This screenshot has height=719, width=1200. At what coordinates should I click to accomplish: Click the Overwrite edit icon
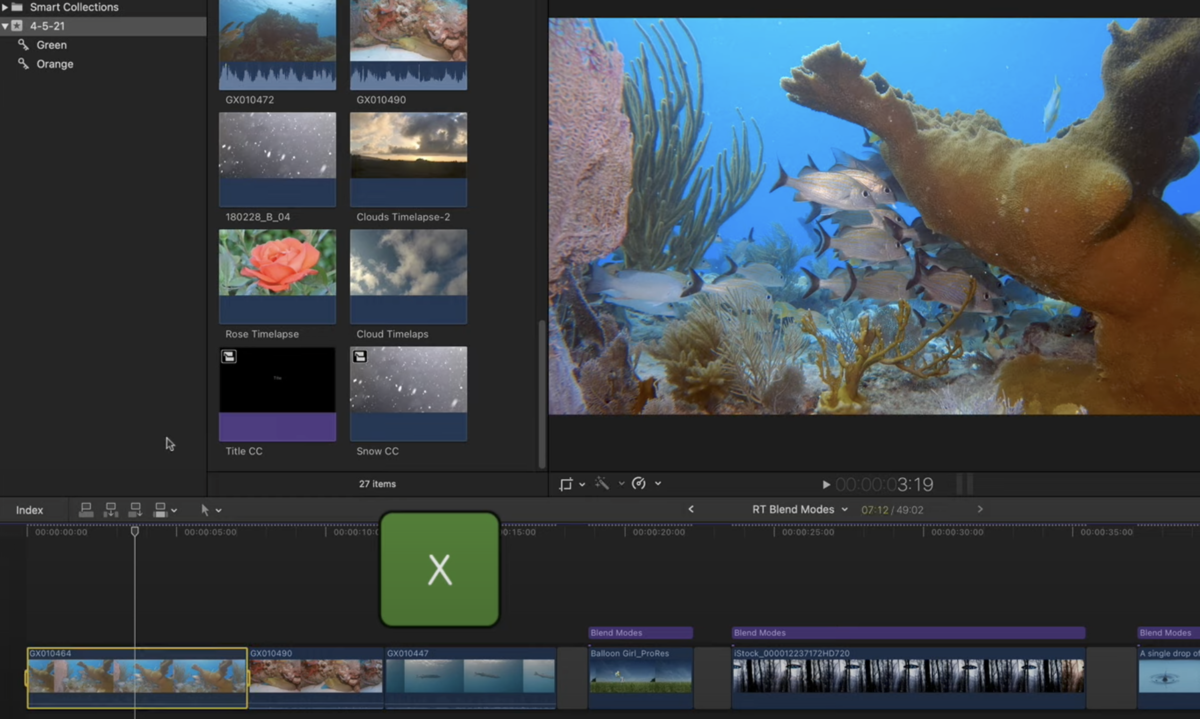click(160, 510)
